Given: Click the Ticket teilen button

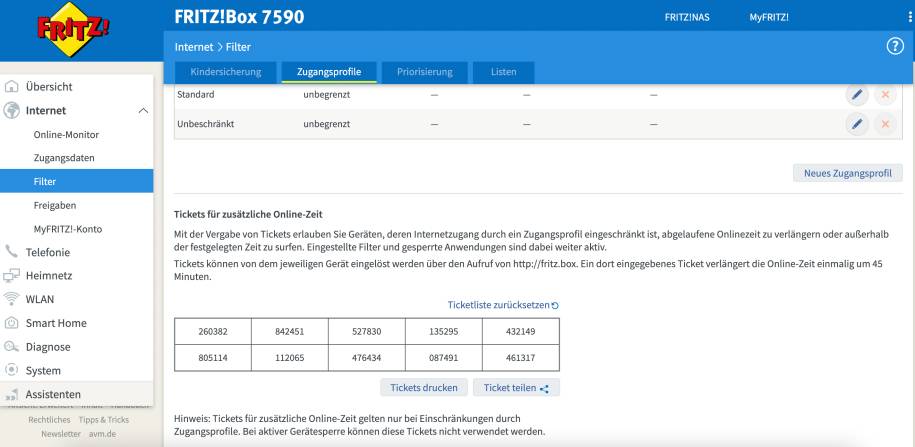Looking at the screenshot, I should [x=516, y=387].
